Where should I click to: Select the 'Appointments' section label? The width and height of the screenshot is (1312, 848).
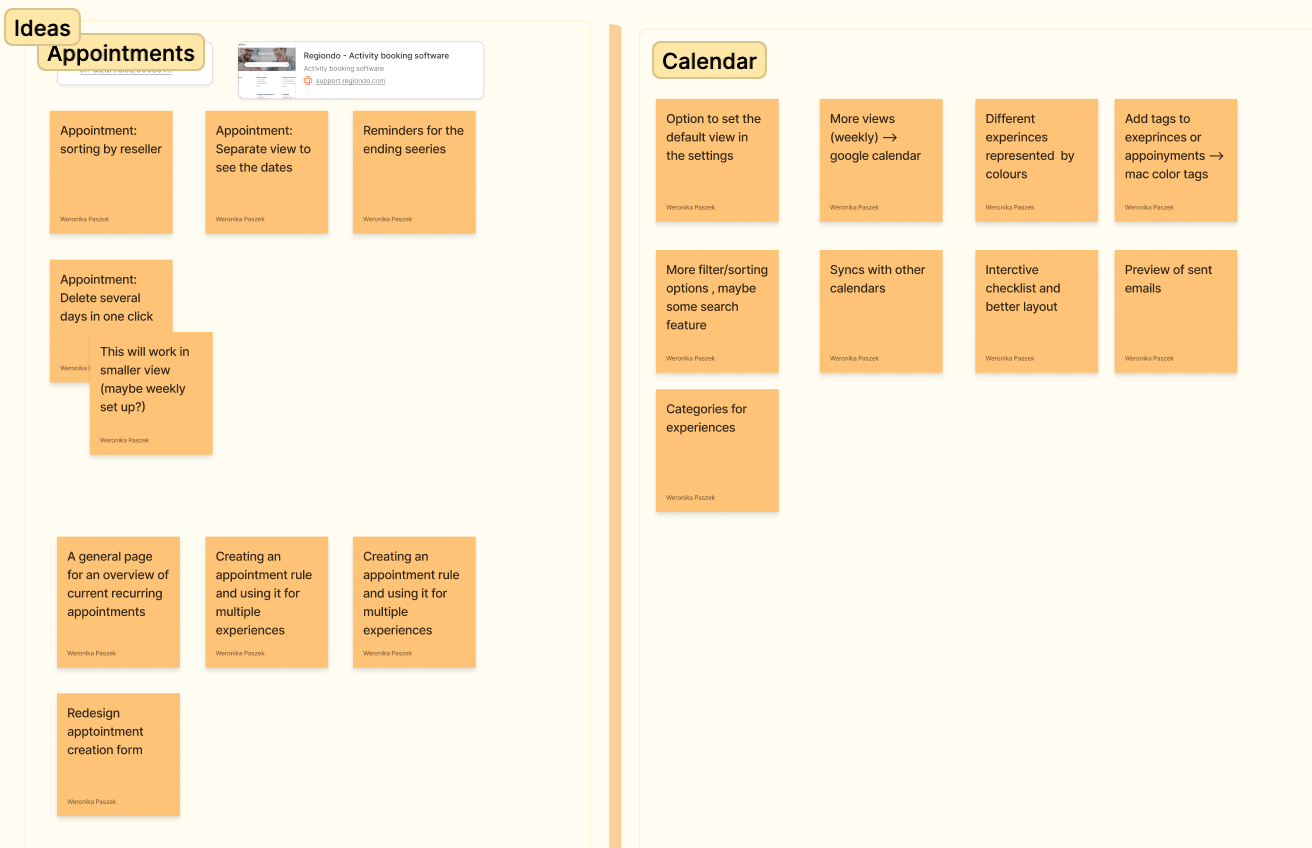(x=121, y=53)
